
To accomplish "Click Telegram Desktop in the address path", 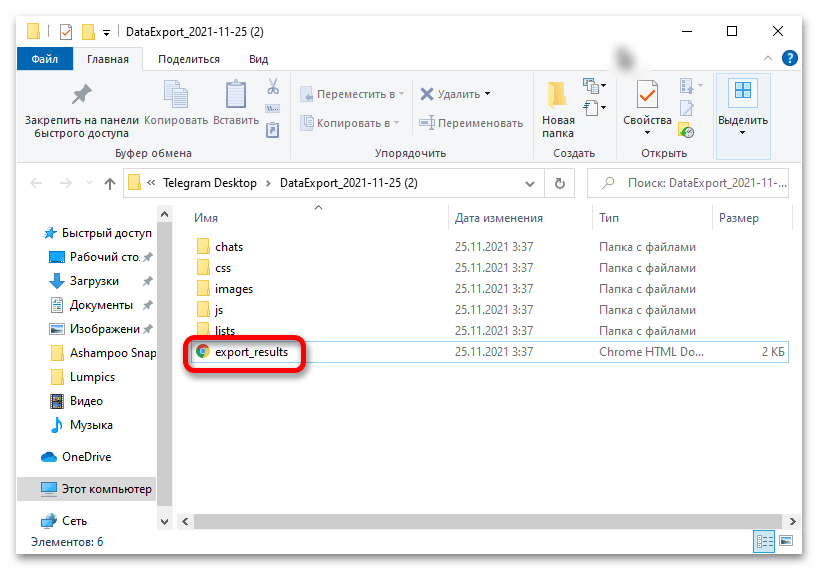I will (211, 183).
